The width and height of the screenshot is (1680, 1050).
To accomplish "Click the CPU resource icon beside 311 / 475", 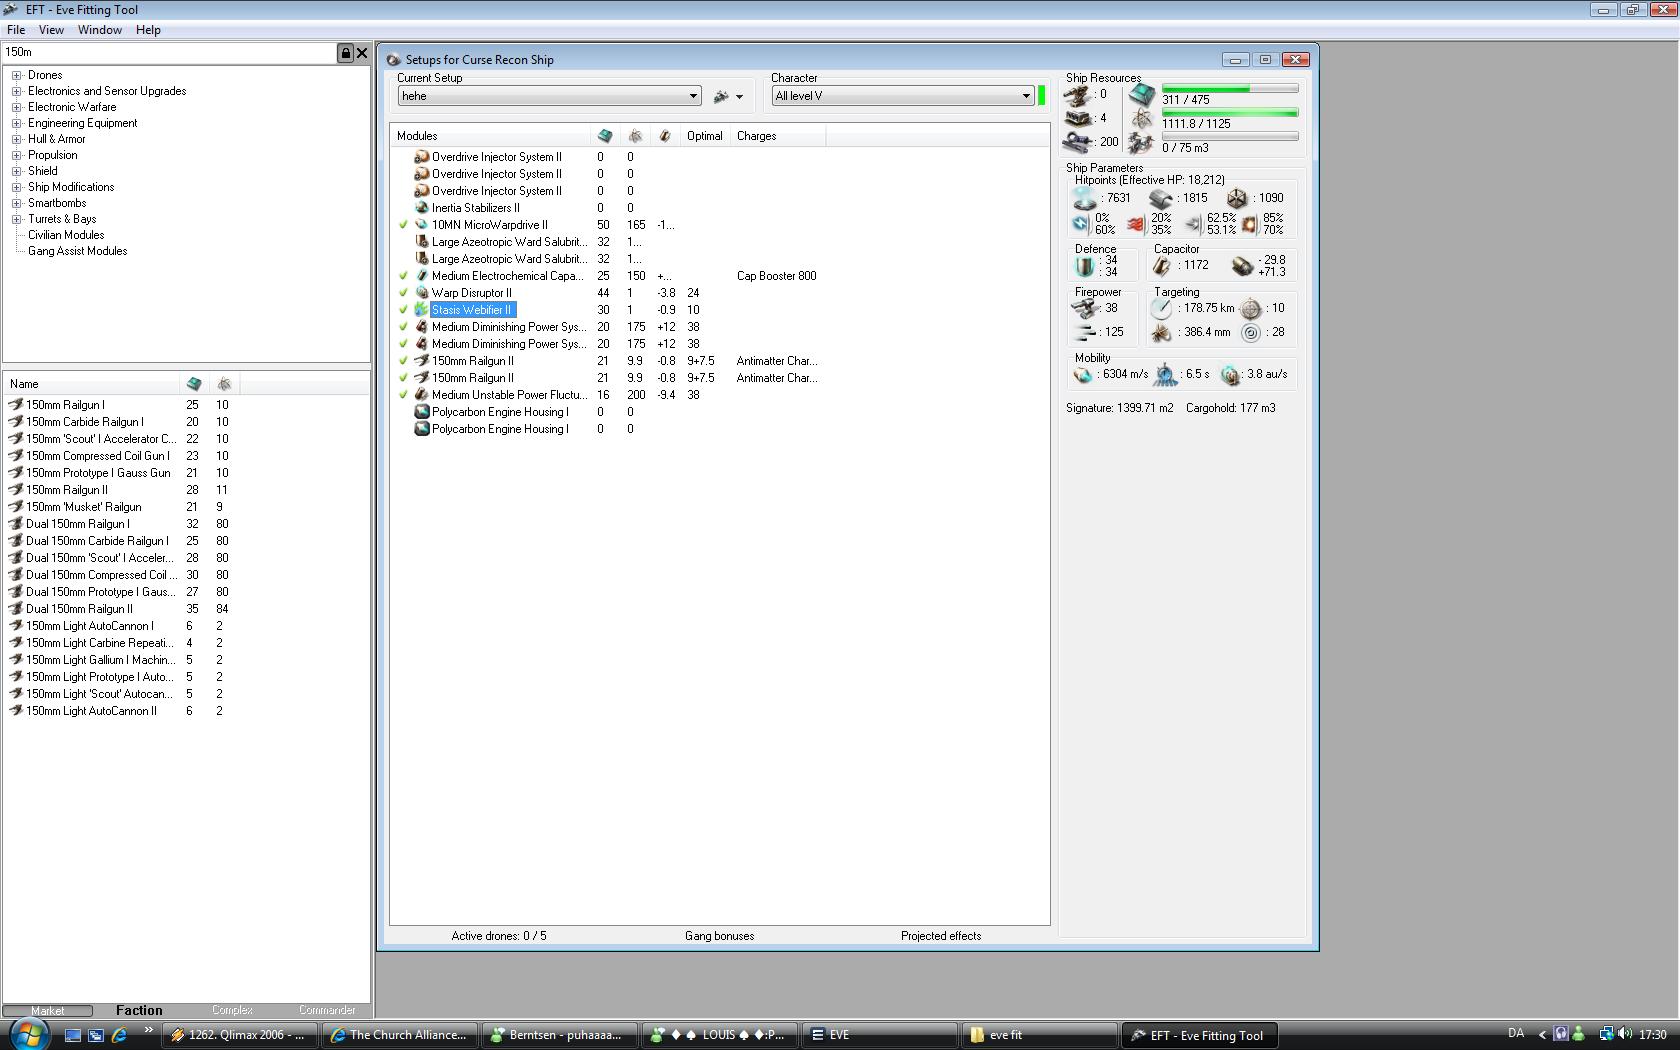I will tap(1142, 95).
